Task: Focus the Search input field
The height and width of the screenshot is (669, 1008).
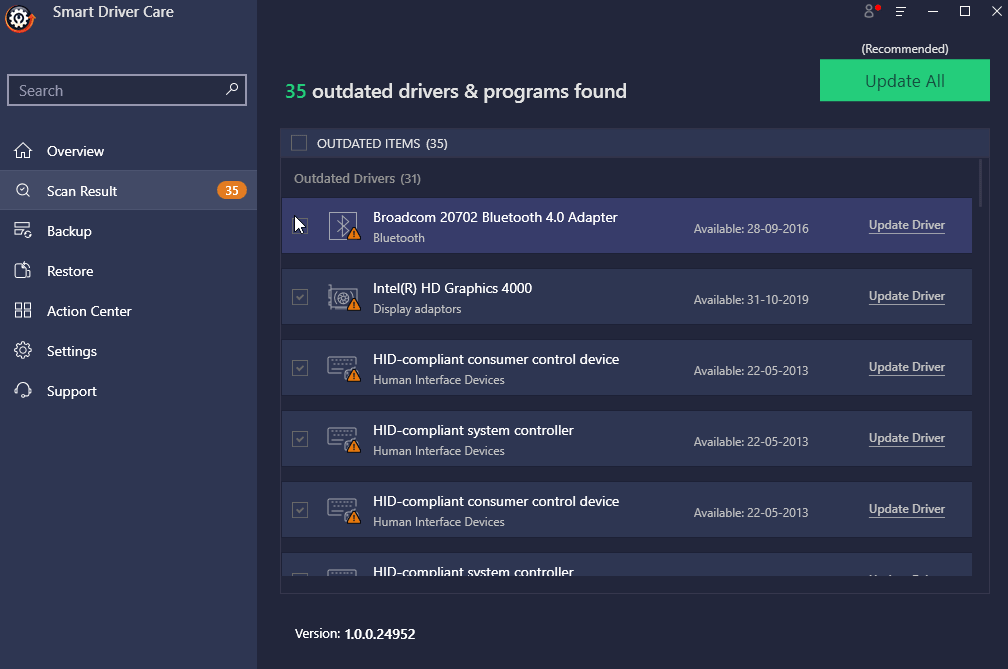Action: click(127, 90)
